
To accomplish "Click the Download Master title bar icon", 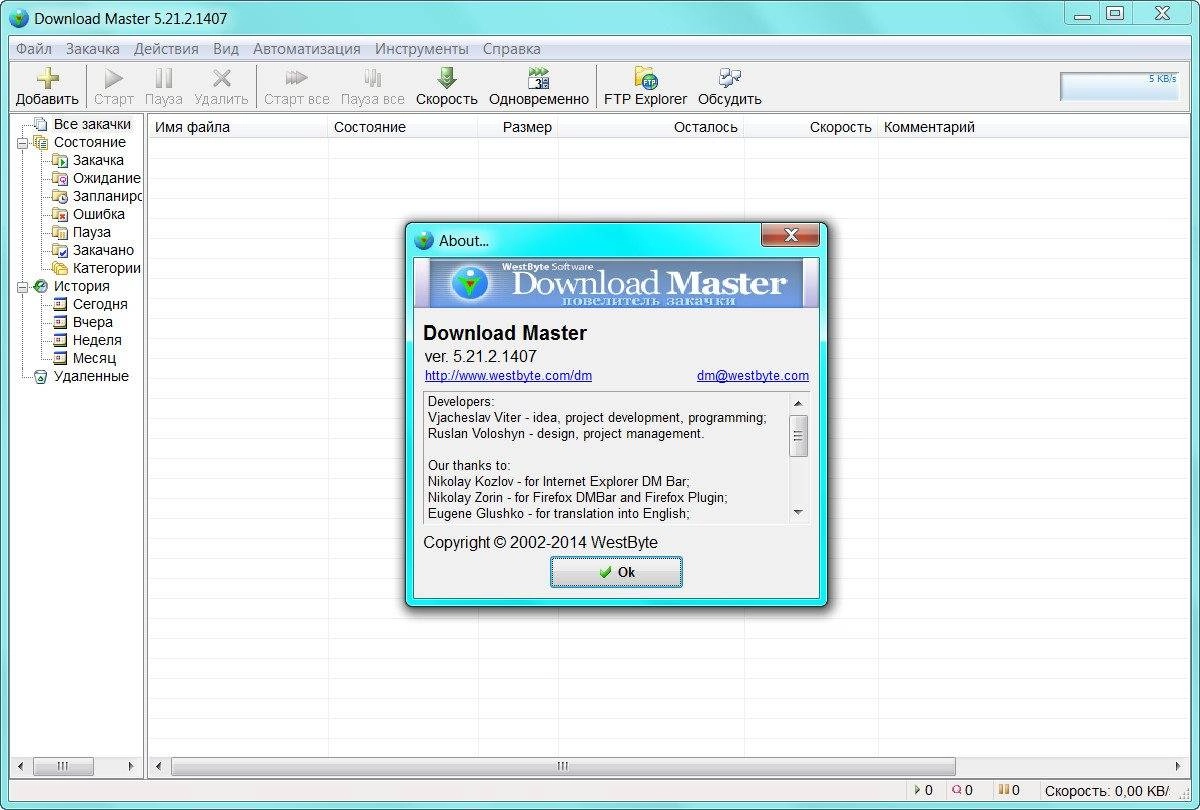I will [19, 18].
